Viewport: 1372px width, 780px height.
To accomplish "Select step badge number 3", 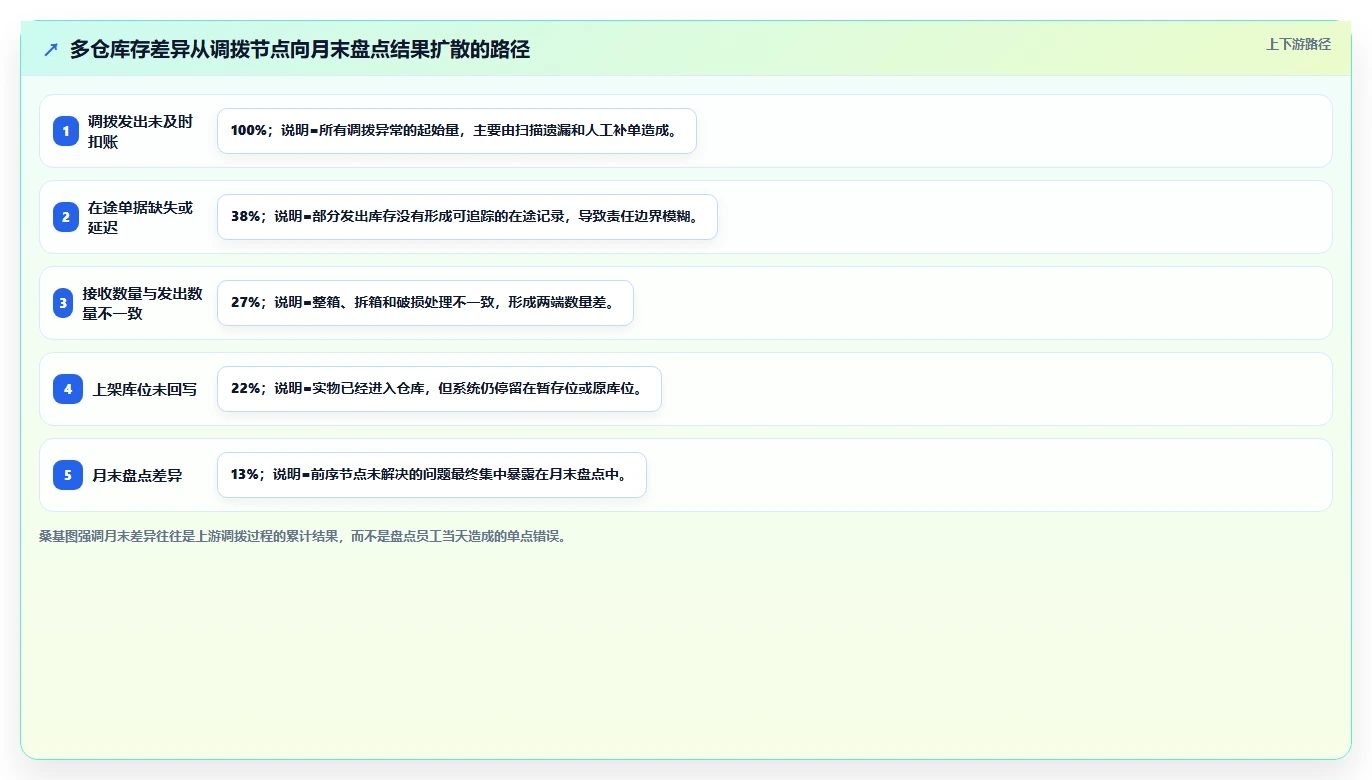I will pyautogui.click(x=63, y=303).
